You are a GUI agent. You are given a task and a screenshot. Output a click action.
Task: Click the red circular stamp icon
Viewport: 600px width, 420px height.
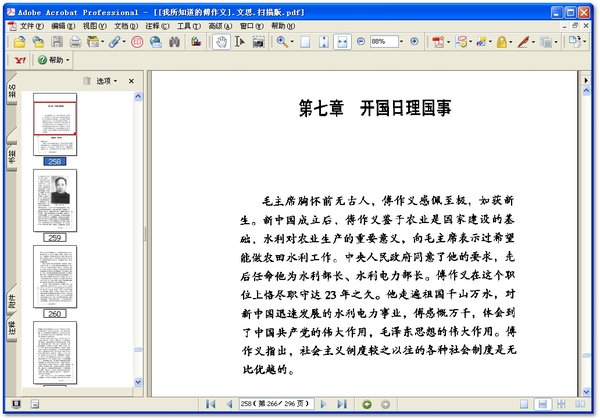coord(137,42)
